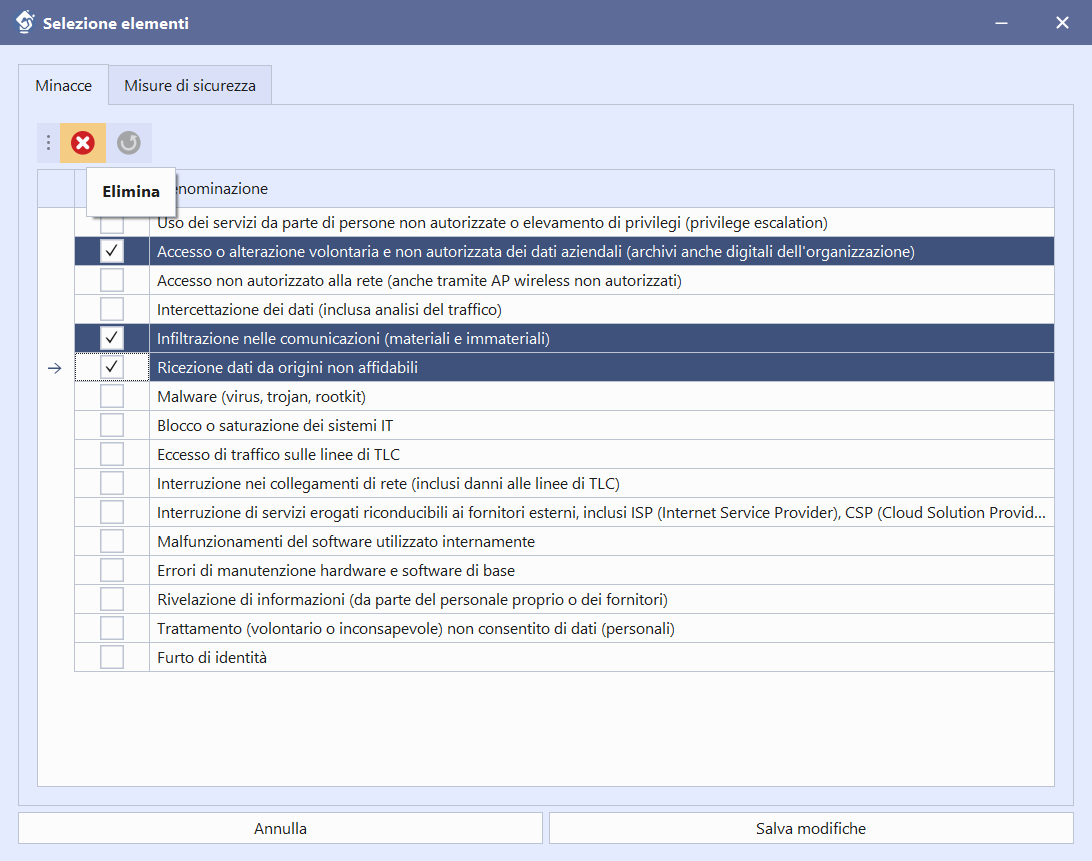Select the Eccesso di traffico sulle linee row
Image resolution: width=1092 pixels, height=861 pixels.
tap(278, 454)
